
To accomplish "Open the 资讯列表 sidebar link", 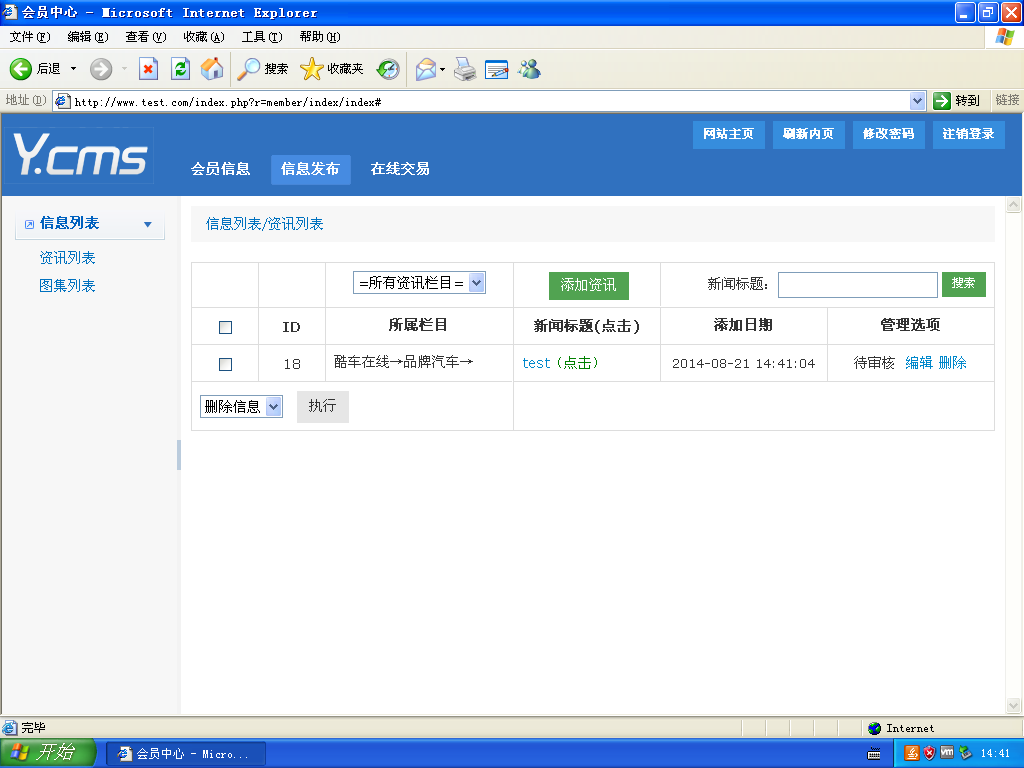I will [x=67, y=258].
